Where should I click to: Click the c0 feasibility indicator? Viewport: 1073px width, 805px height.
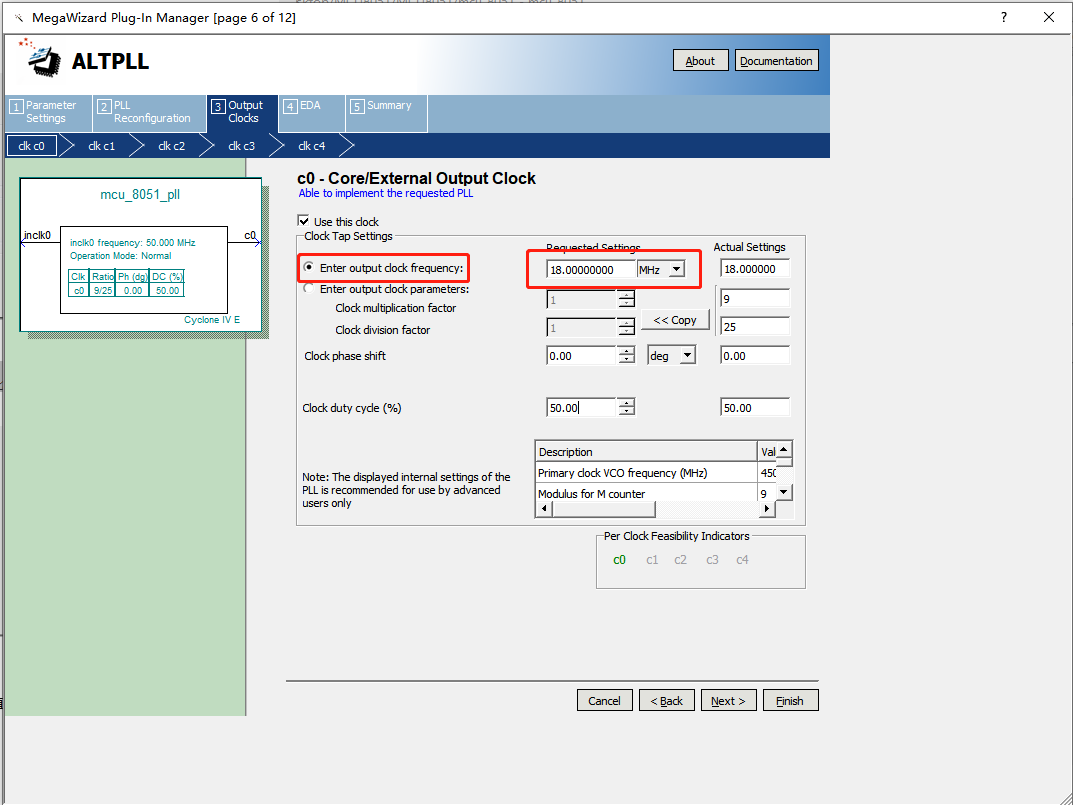click(619, 560)
